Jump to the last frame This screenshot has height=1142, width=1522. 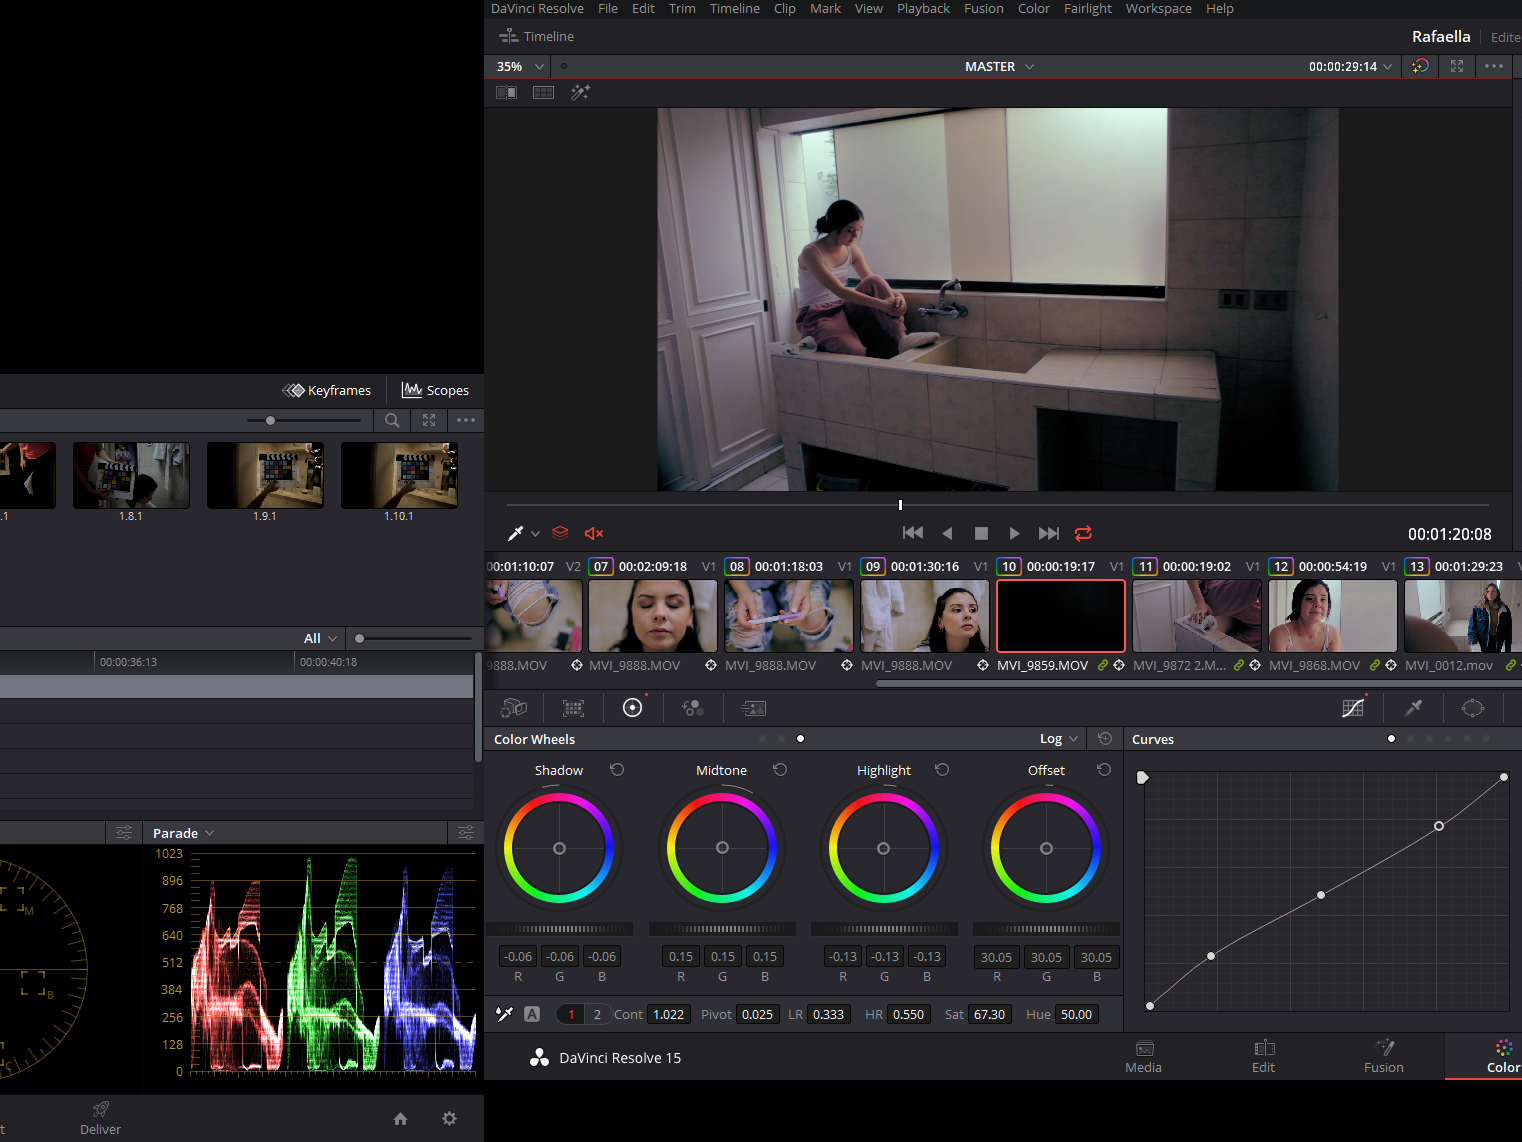pyautogui.click(x=1048, y=533)
